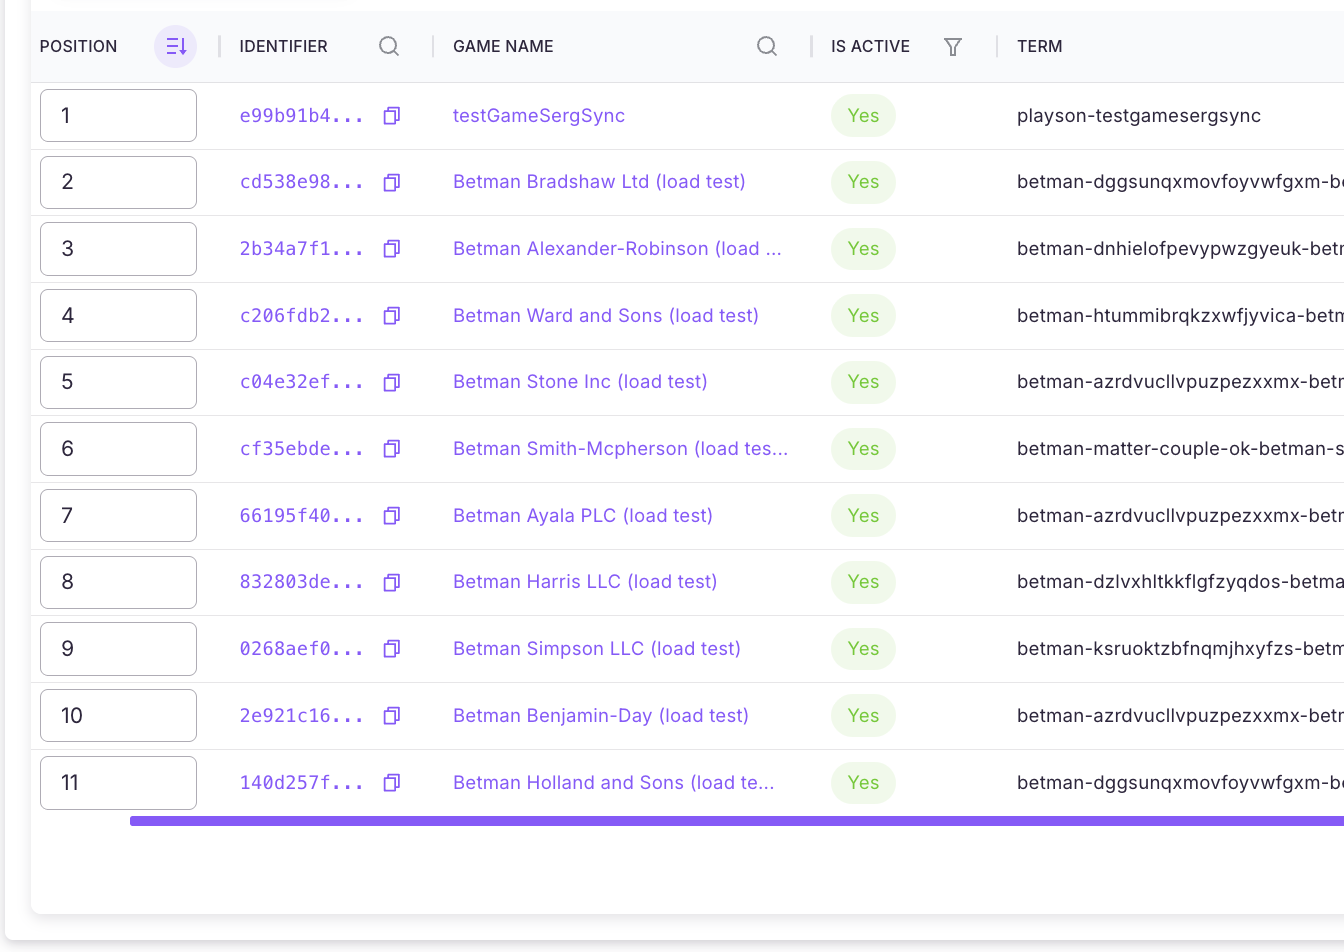Open Betman Harris LLC game link
1344x952 pixels.
coord(585,582)
